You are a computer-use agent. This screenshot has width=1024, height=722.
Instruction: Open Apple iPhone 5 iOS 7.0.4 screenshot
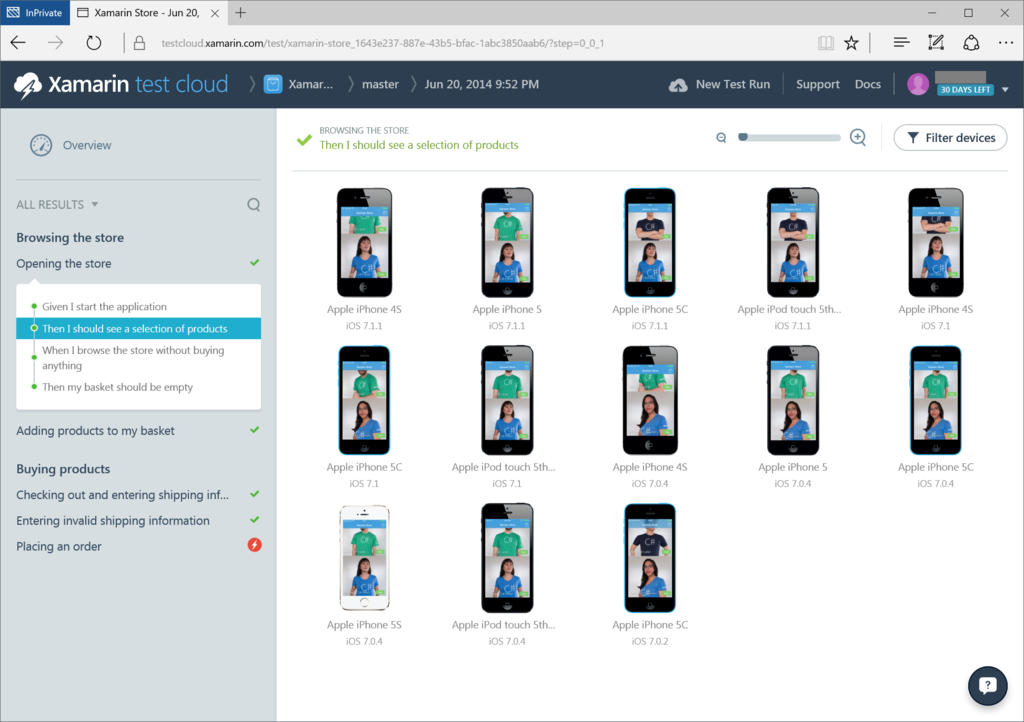[793, 400]
